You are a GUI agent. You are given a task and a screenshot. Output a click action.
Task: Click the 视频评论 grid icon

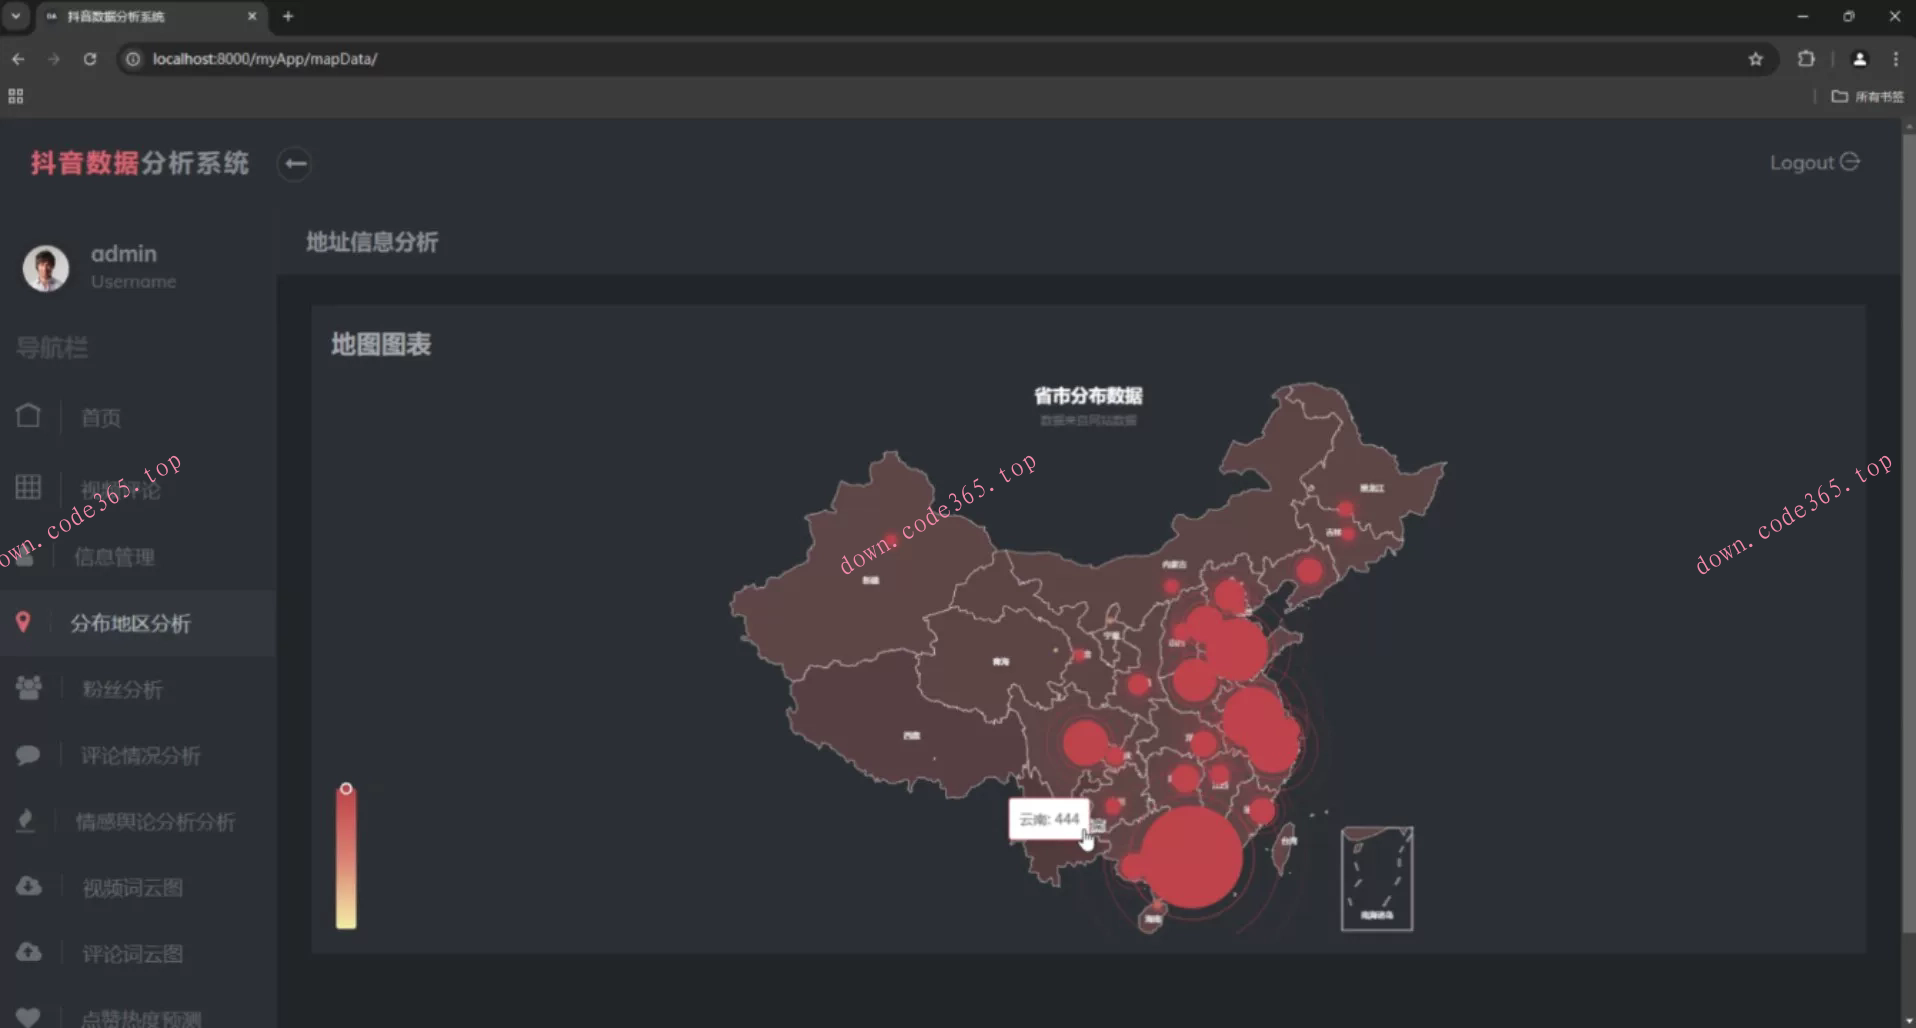pos(27,488)
